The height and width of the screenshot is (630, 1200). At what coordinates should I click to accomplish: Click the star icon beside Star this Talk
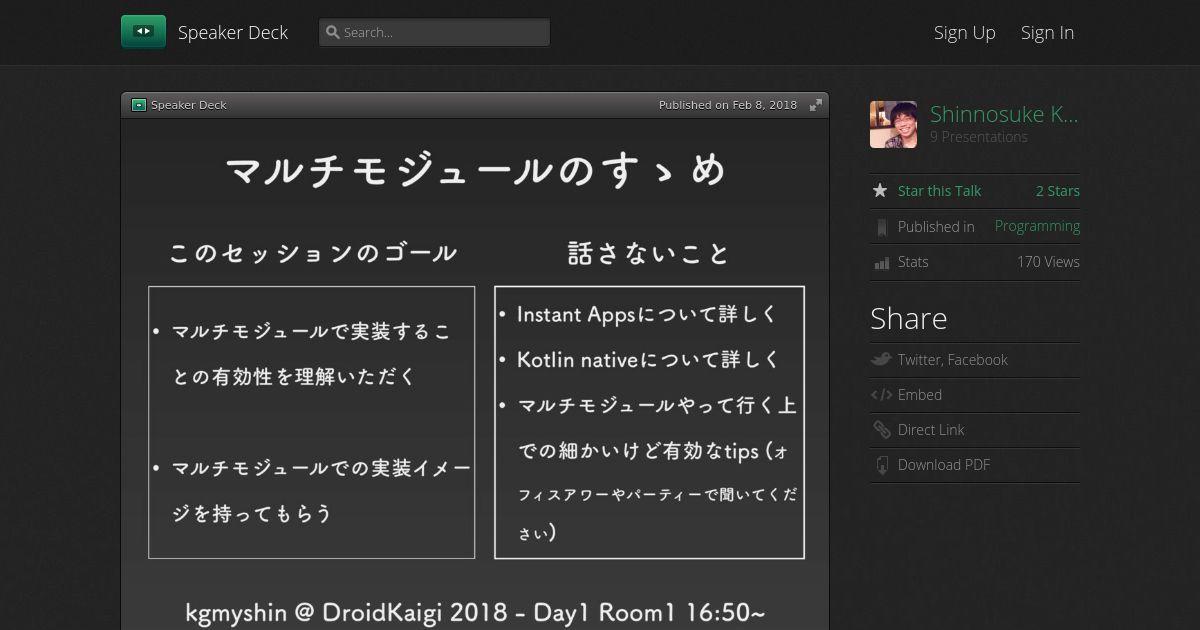point(880,191)
